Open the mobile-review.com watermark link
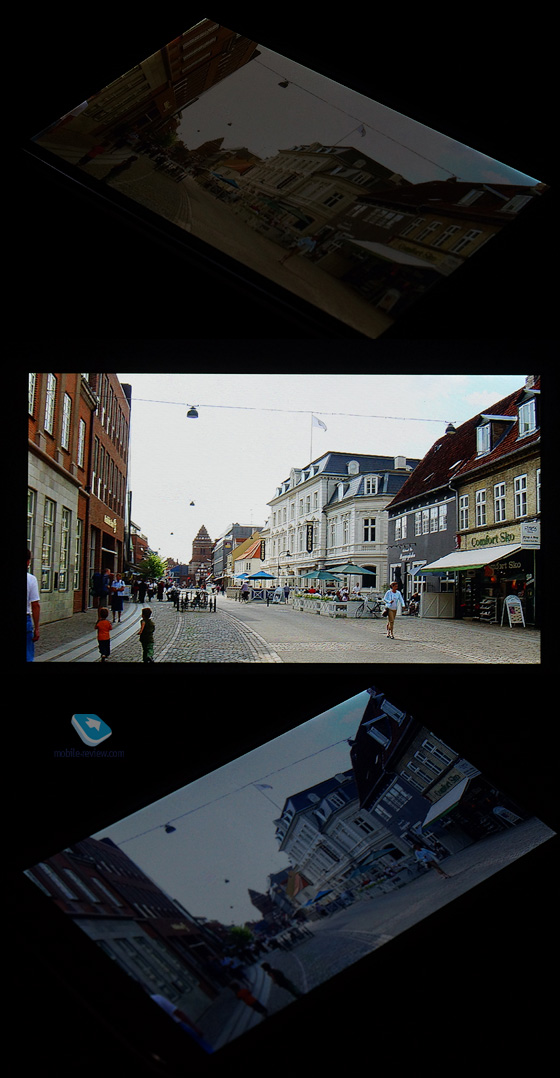This screenshot has height=1078, width=560. point(89,753)
